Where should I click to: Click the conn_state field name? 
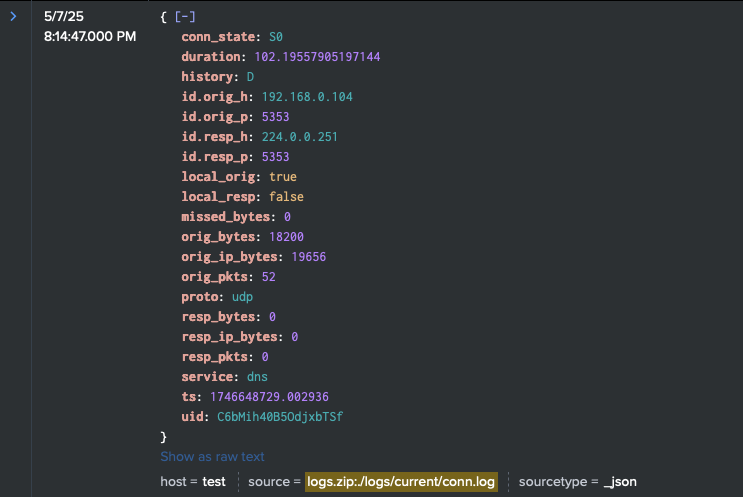pos(218,37)
